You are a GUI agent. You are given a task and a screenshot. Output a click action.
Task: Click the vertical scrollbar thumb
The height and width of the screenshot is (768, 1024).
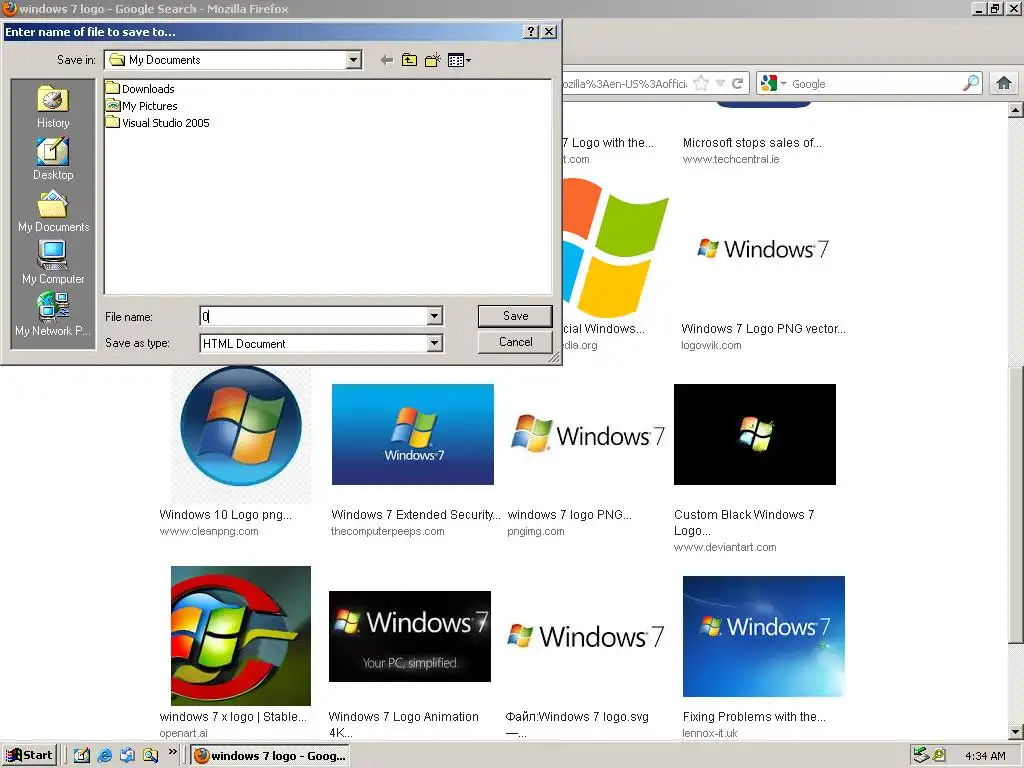[x=1016, y=505]
